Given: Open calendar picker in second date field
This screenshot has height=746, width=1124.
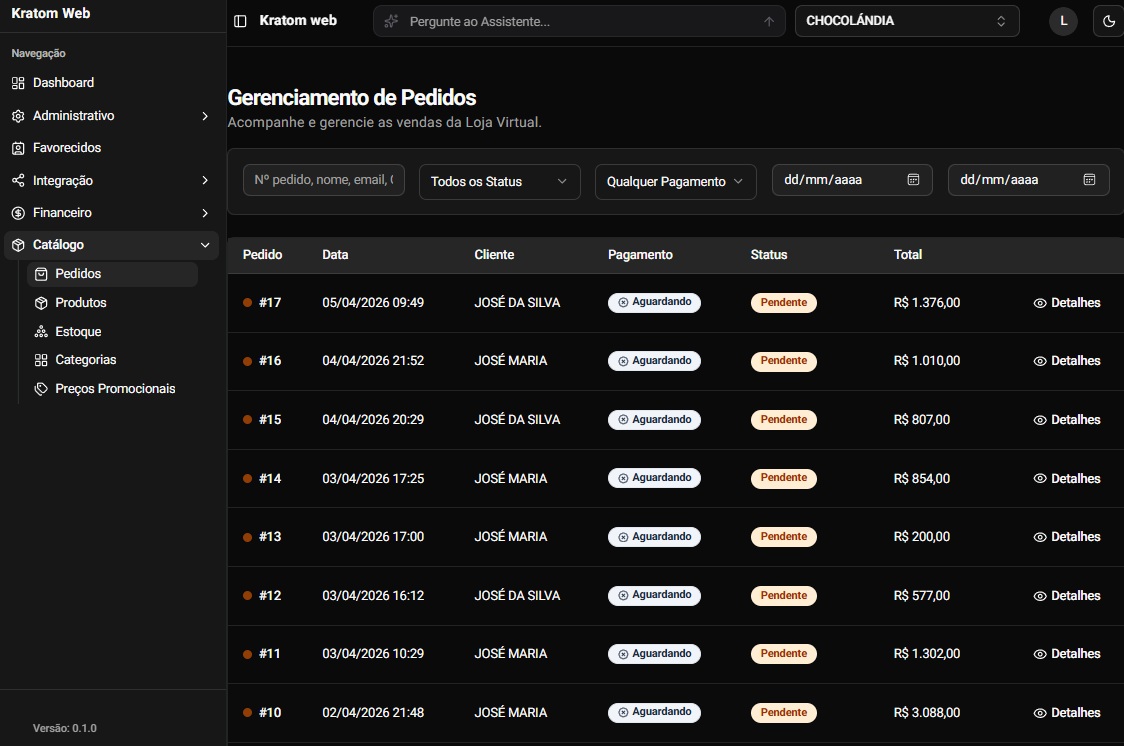Looking at the screenshot, I should click(x=1089, y=180).
